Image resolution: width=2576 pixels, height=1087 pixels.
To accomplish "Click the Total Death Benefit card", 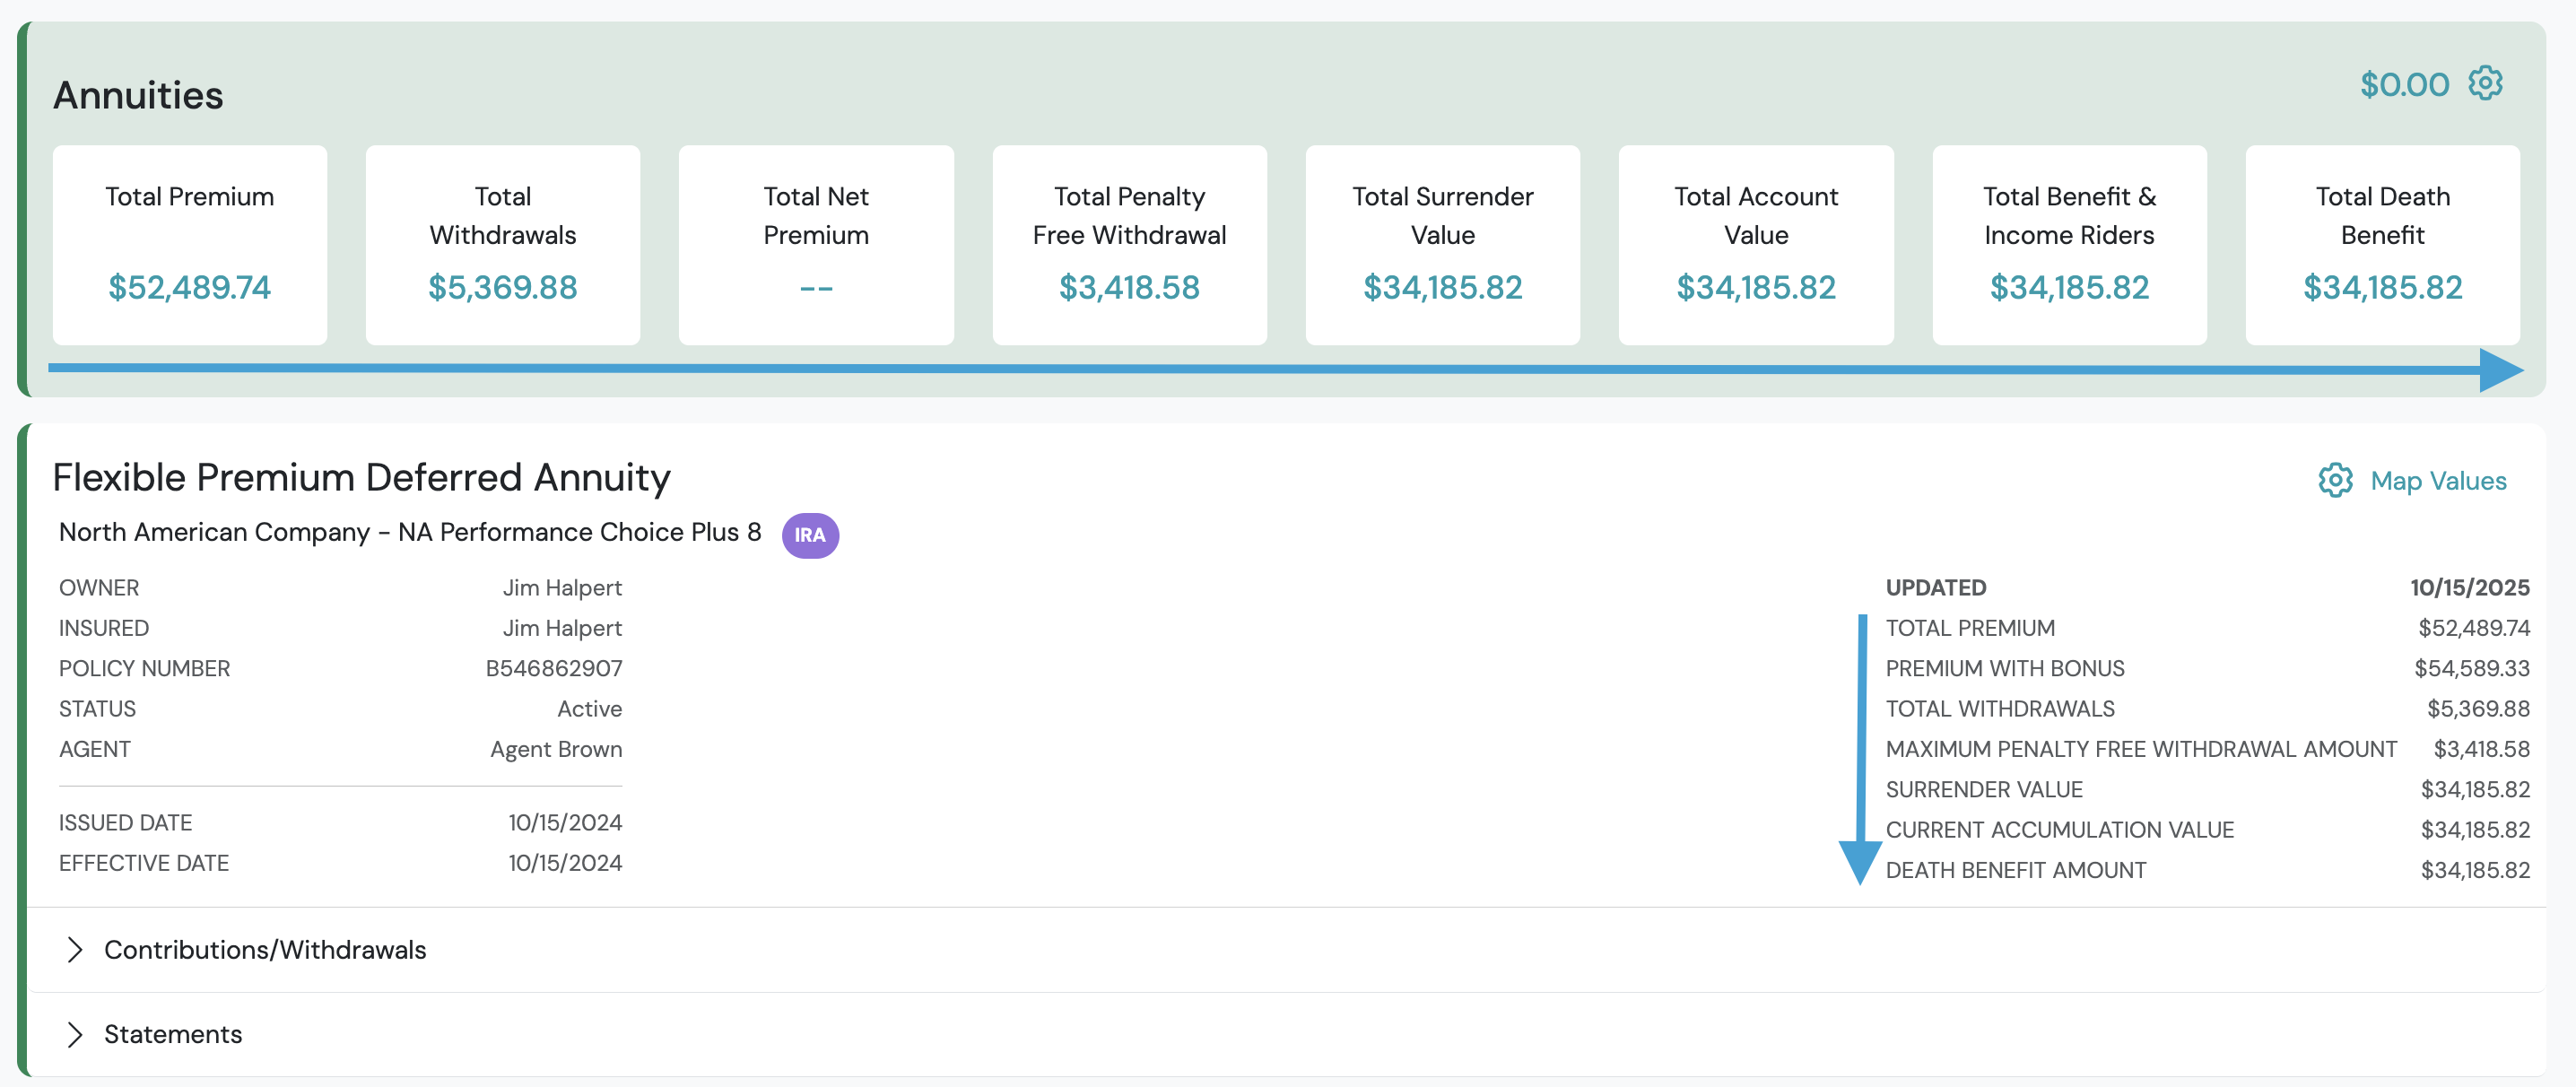I will point(2382,245).
